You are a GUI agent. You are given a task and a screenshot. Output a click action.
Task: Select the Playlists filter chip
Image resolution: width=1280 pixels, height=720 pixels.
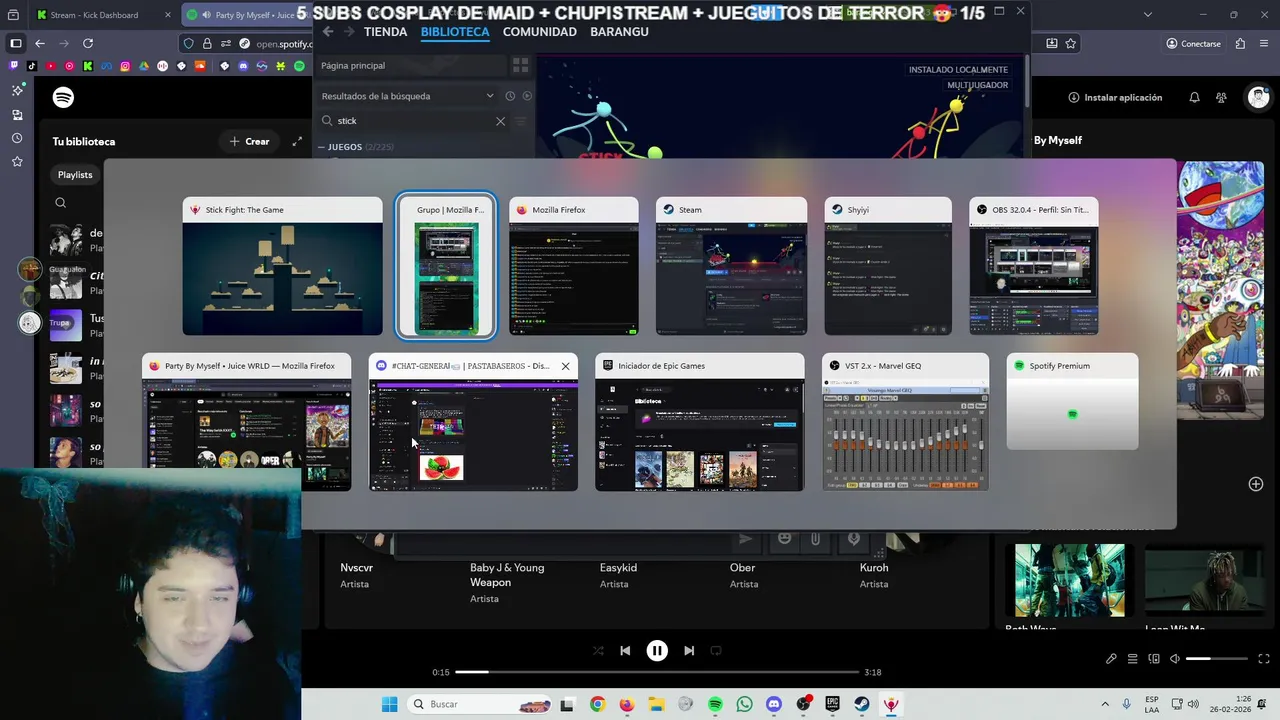tap(75, 175)
